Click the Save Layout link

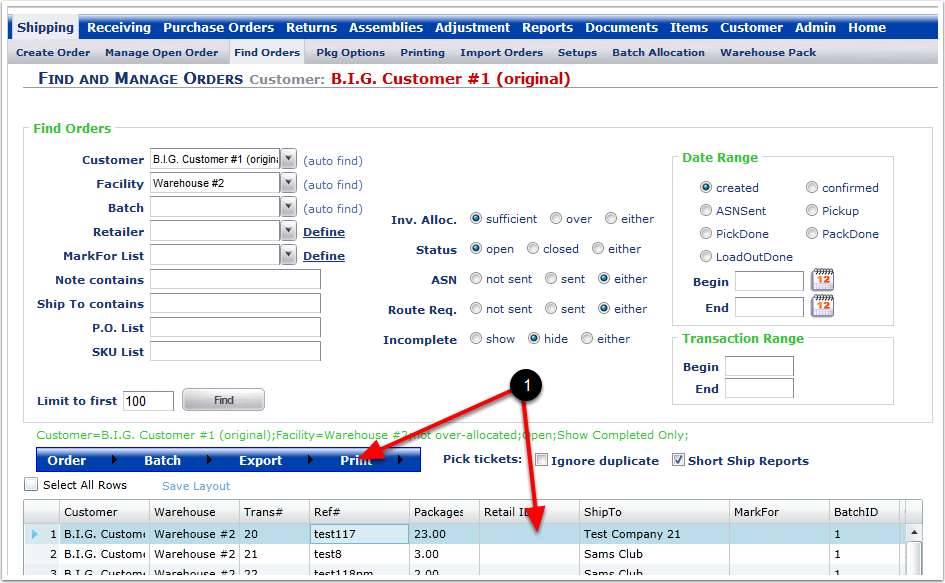(196, 486)
